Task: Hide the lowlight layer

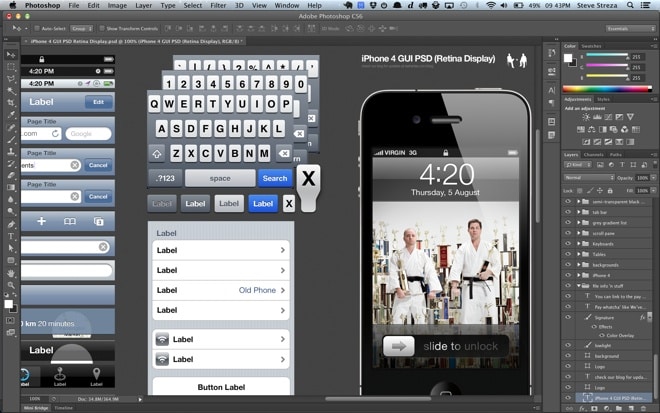Action: pos(568,345)
